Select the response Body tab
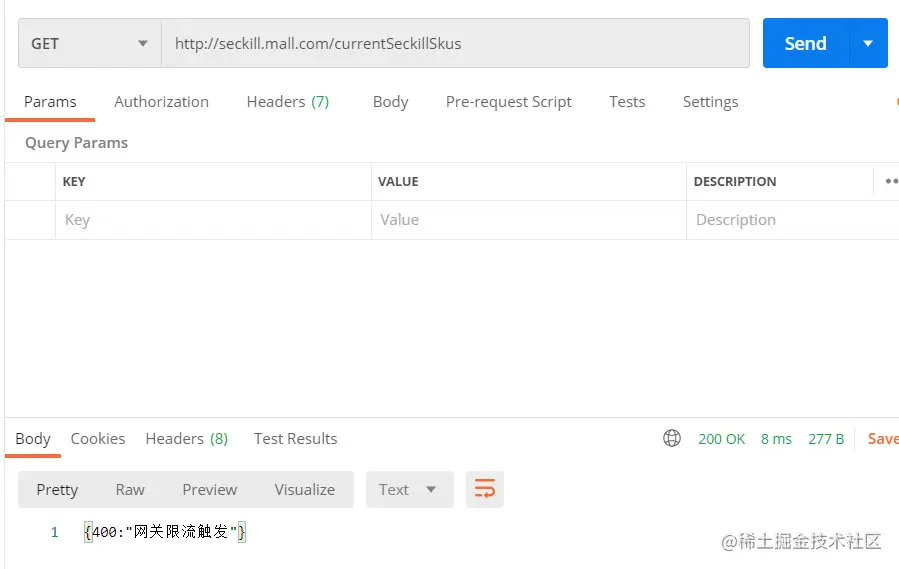This screenshot has width=899, height=569. pos(33,439)
